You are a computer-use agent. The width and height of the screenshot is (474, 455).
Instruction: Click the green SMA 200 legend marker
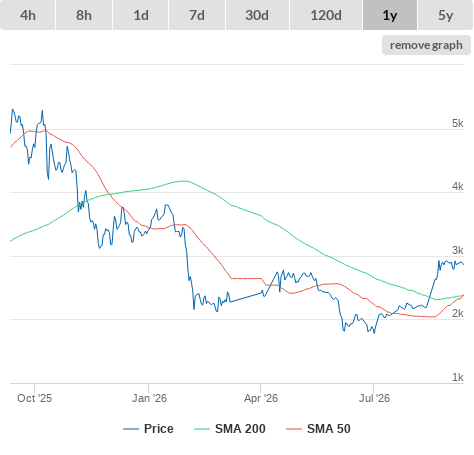pyautogui.click(x=202, y=429)
